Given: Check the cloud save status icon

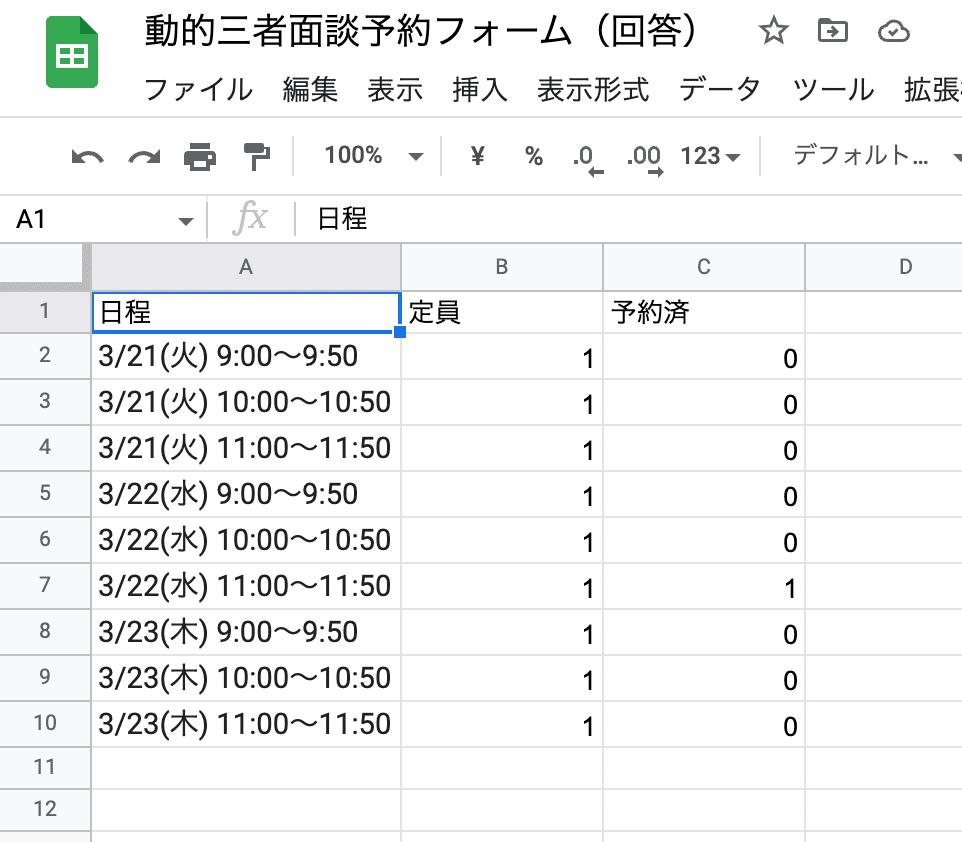Looking at the screenshot, I should (x=893, y=31).
